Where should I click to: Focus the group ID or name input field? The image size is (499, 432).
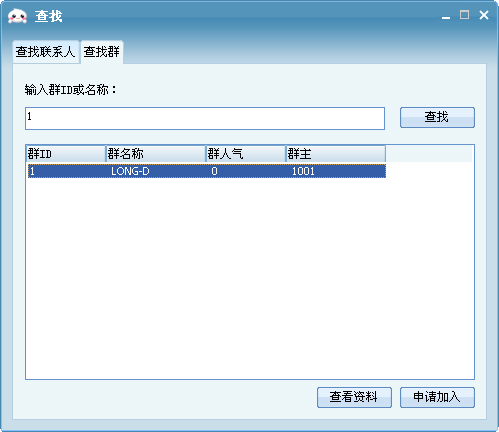tap(205, 118)
